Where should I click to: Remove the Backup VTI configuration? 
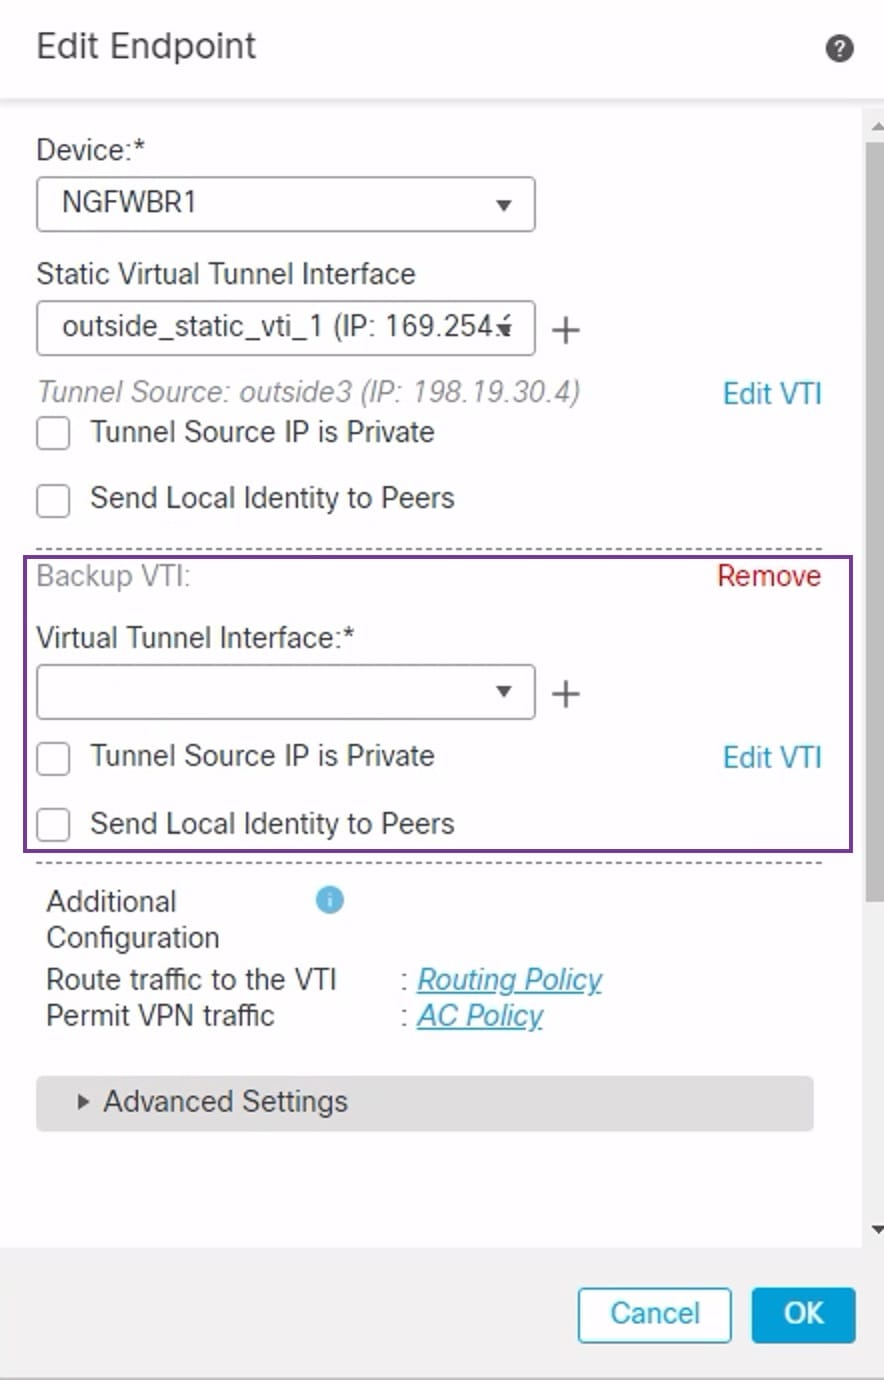coord(768,575)
